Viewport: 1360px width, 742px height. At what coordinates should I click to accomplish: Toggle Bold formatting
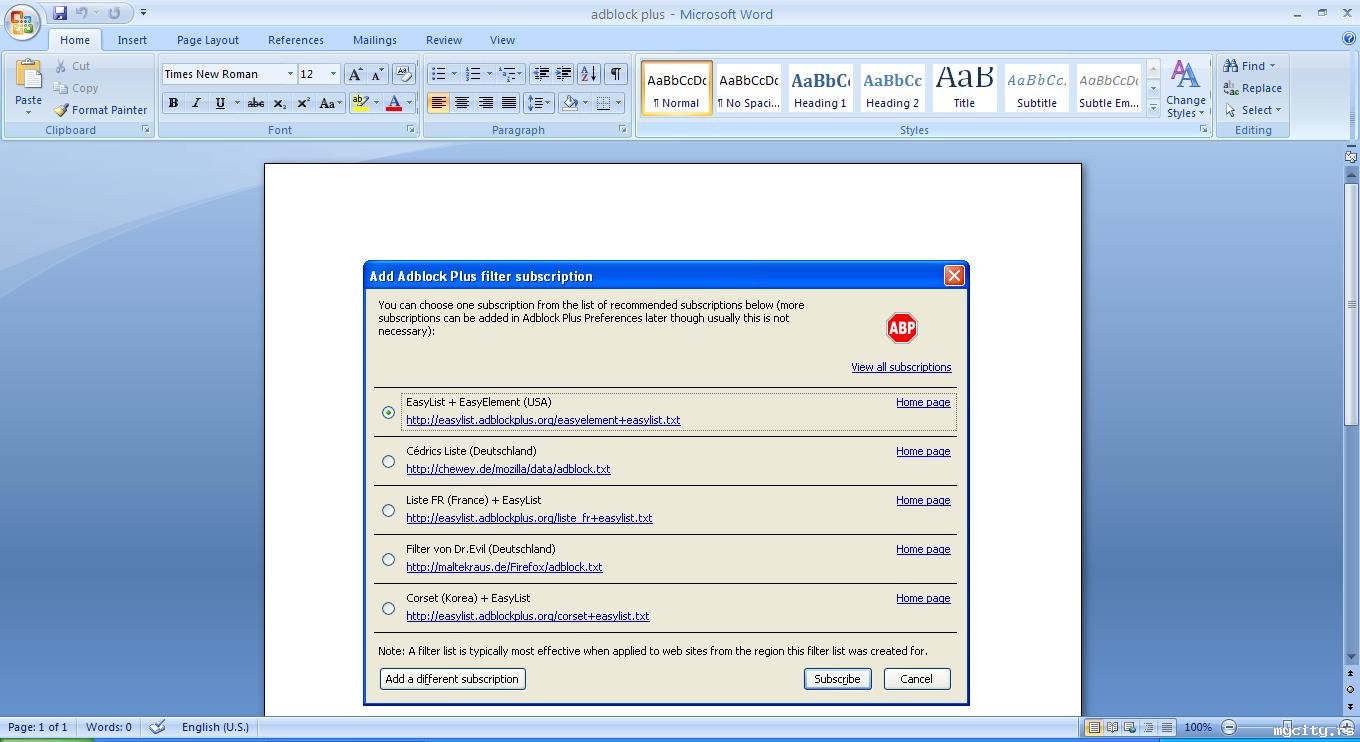173,103
